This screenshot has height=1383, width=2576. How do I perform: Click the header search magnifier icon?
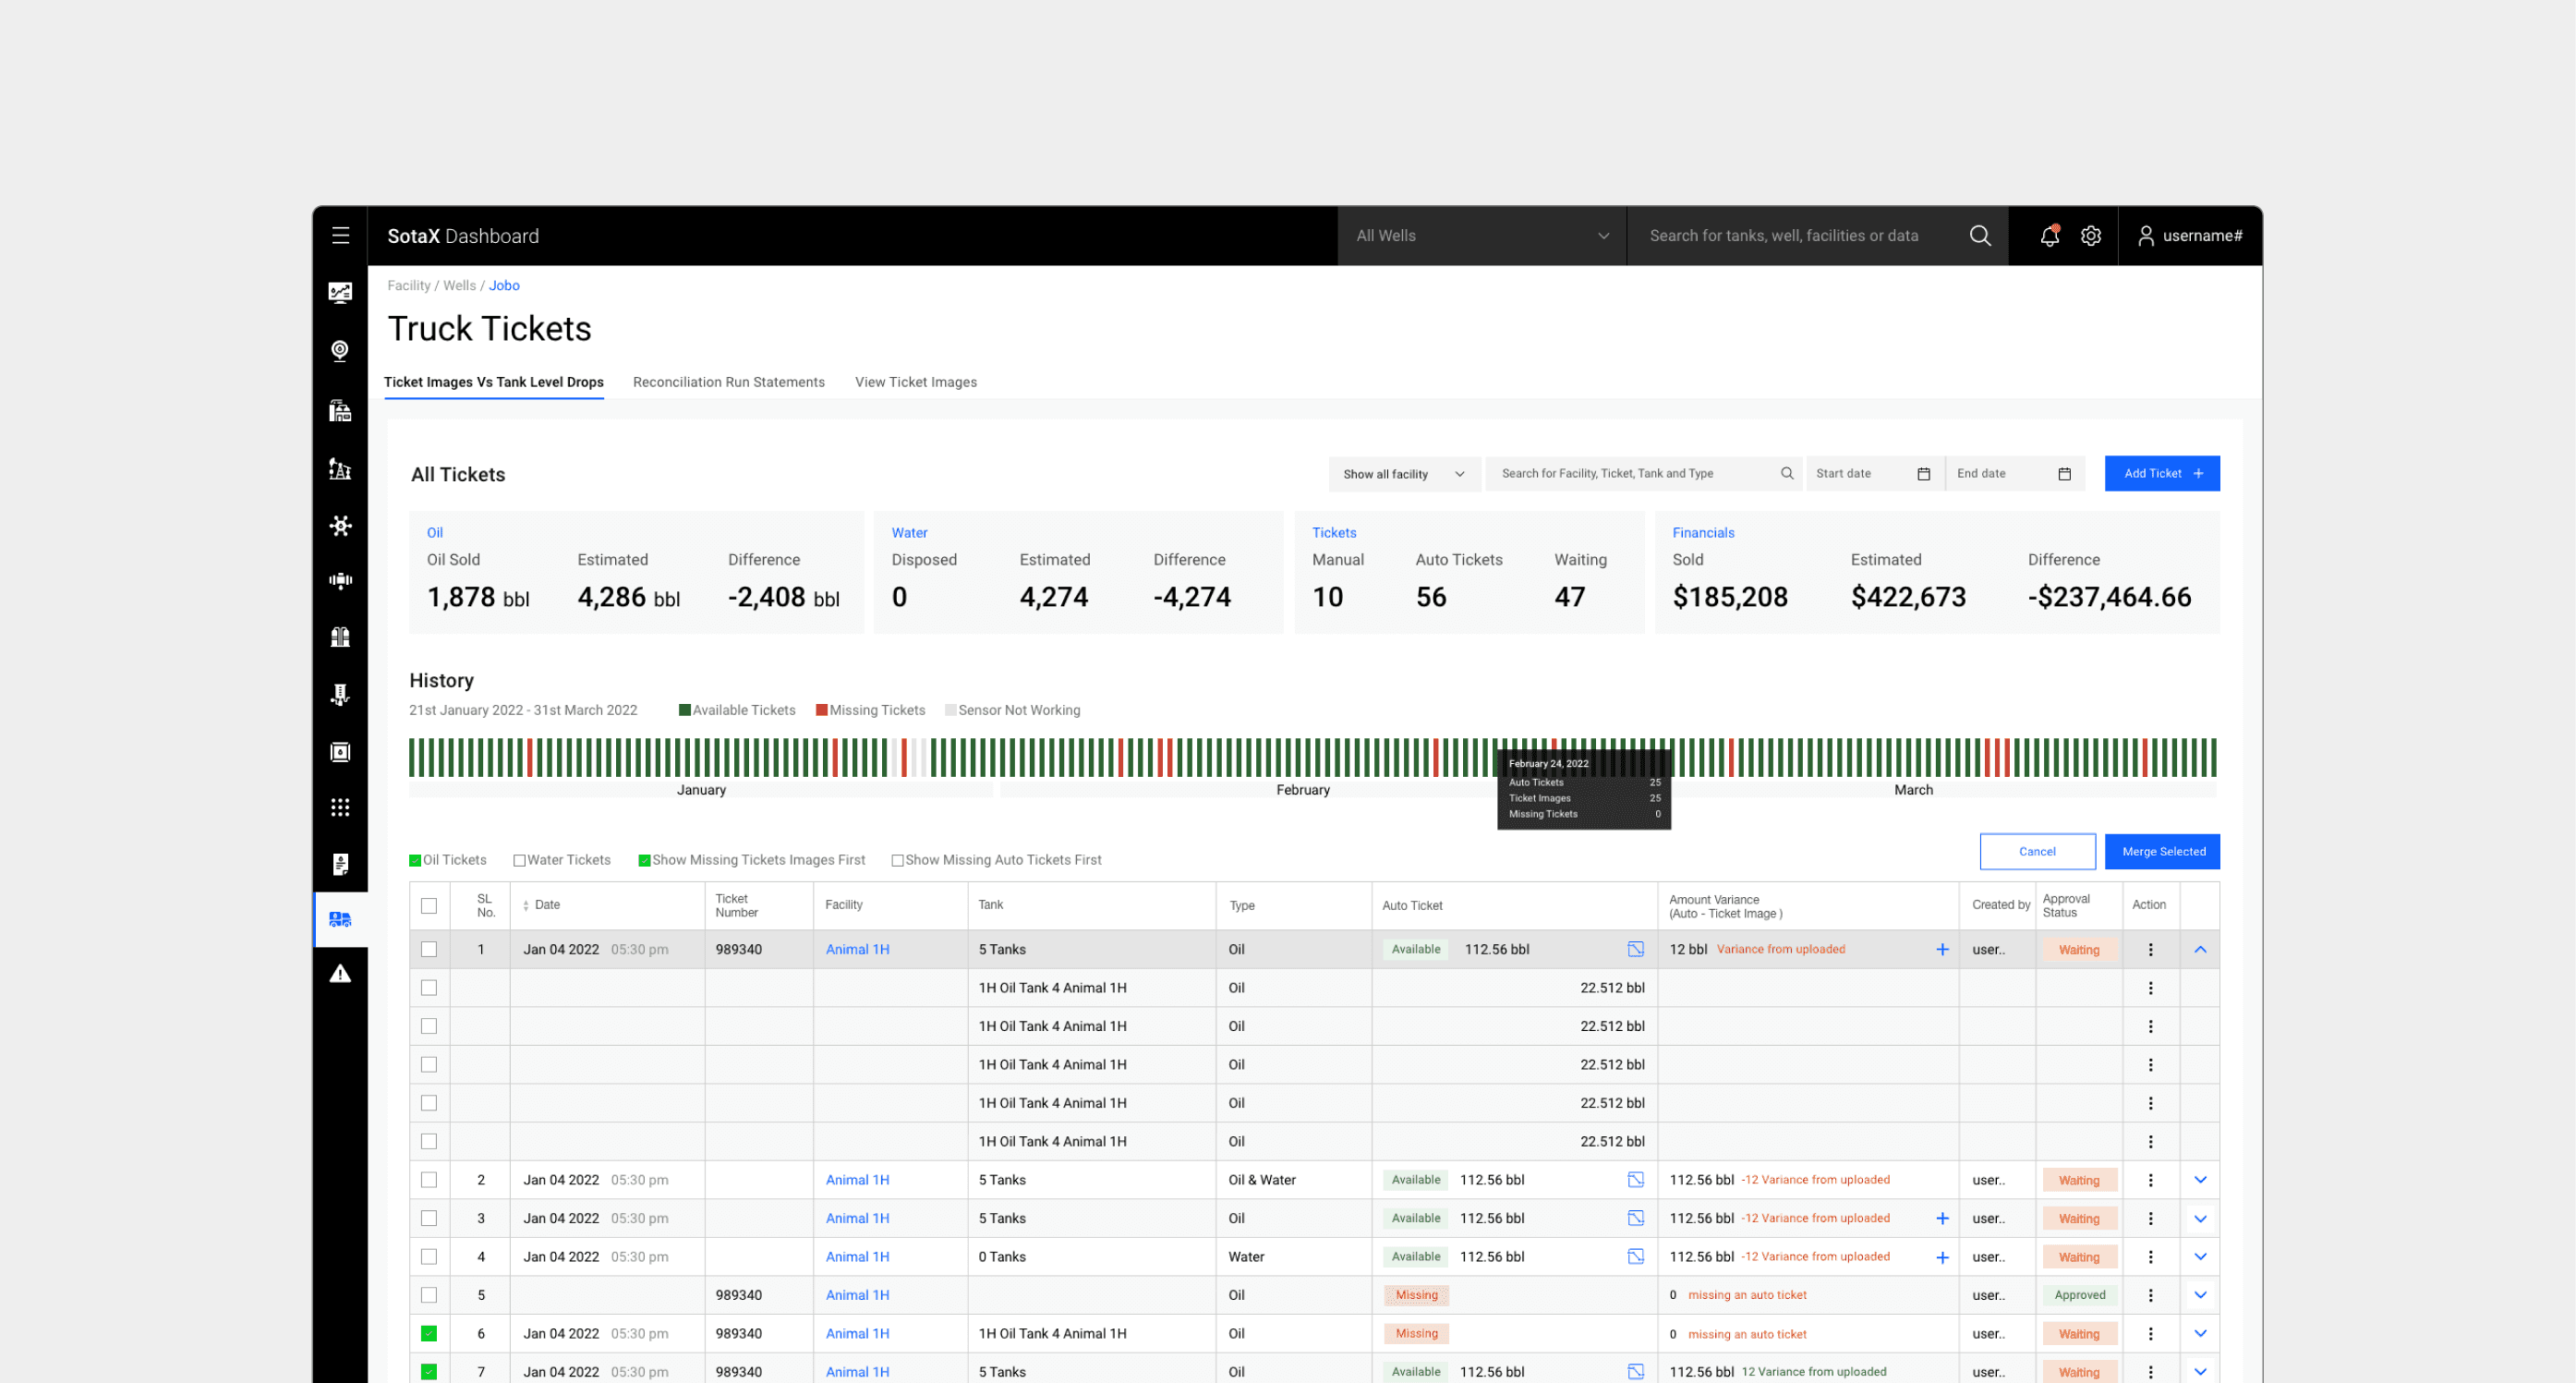tap(1979, 236)
